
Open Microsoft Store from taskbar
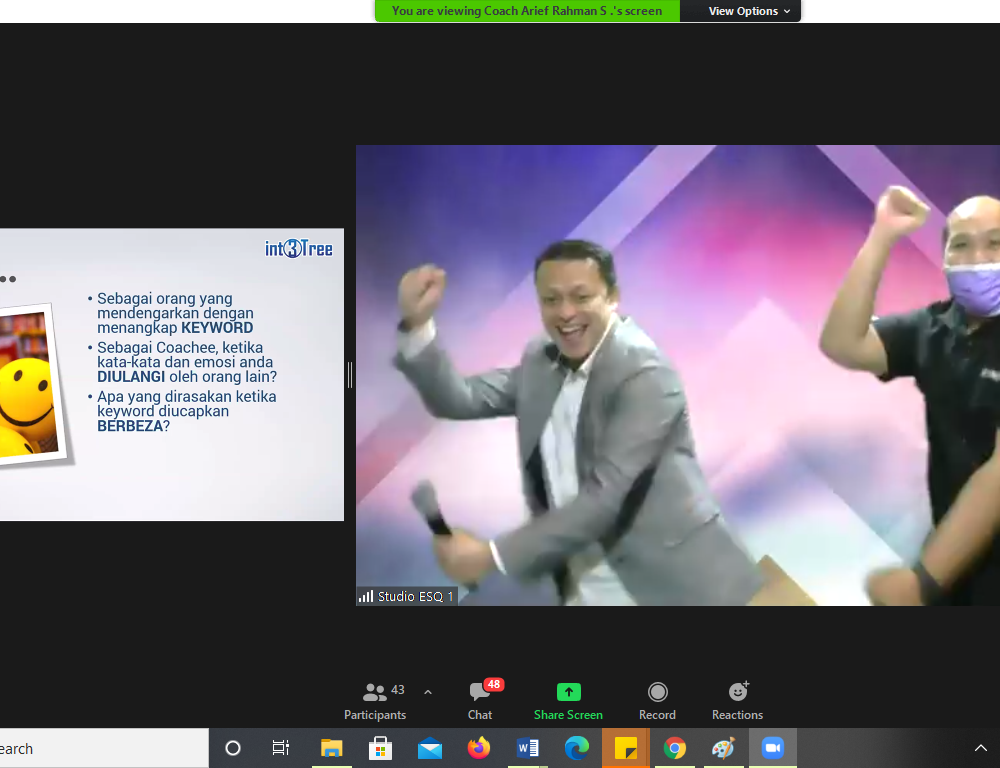click(x=380, y=748)
